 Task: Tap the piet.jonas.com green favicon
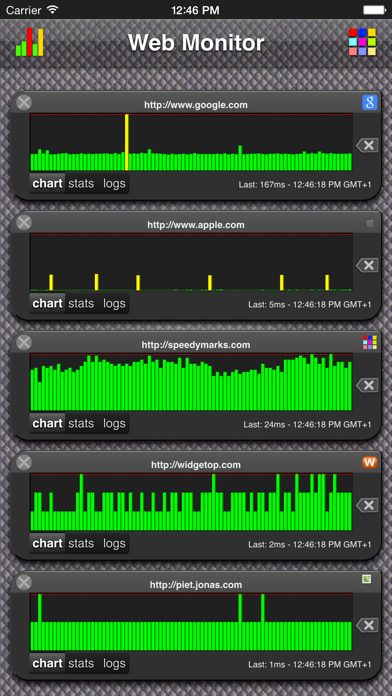coord(366,579)
